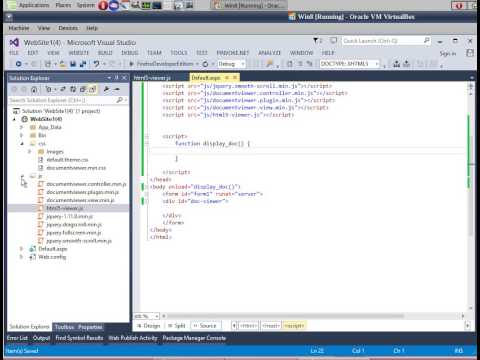Screen dimensions: 480x360
Task: Click the Save All toolbar icon
Action: [x=83, y=64]
